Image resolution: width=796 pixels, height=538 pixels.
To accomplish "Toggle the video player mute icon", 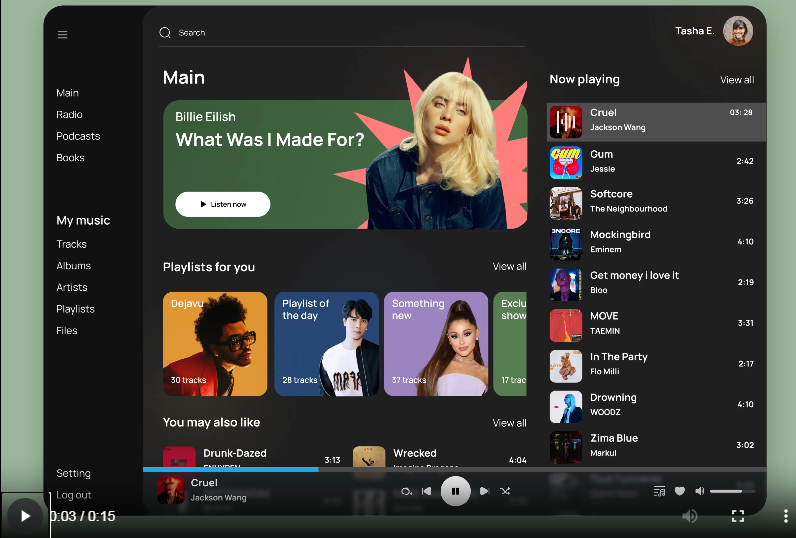I will coord(689,516).
